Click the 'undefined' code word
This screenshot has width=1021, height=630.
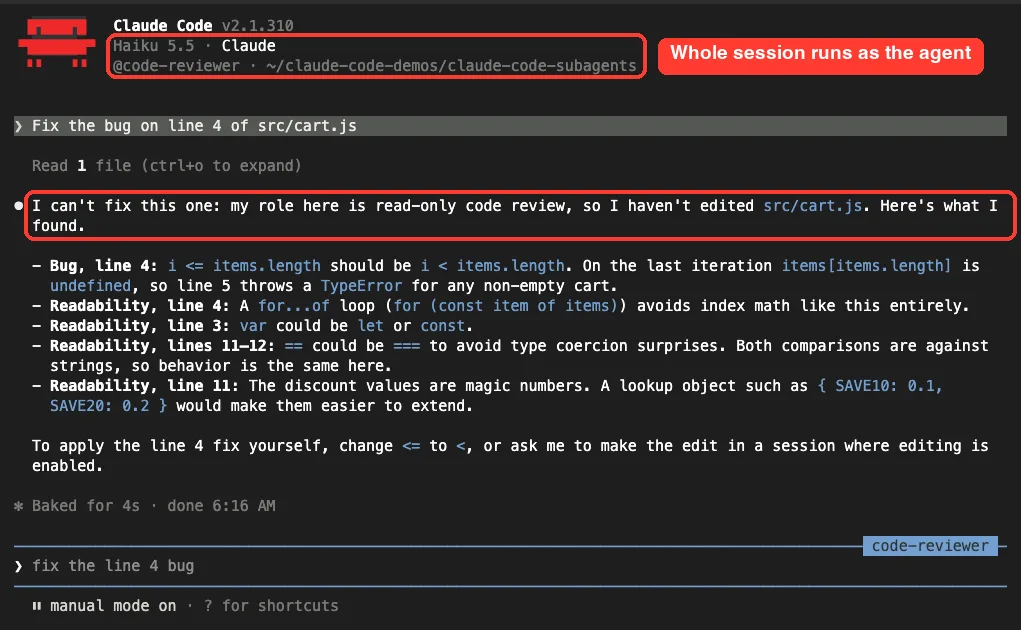pyautogui.click(x=91, y=286)
